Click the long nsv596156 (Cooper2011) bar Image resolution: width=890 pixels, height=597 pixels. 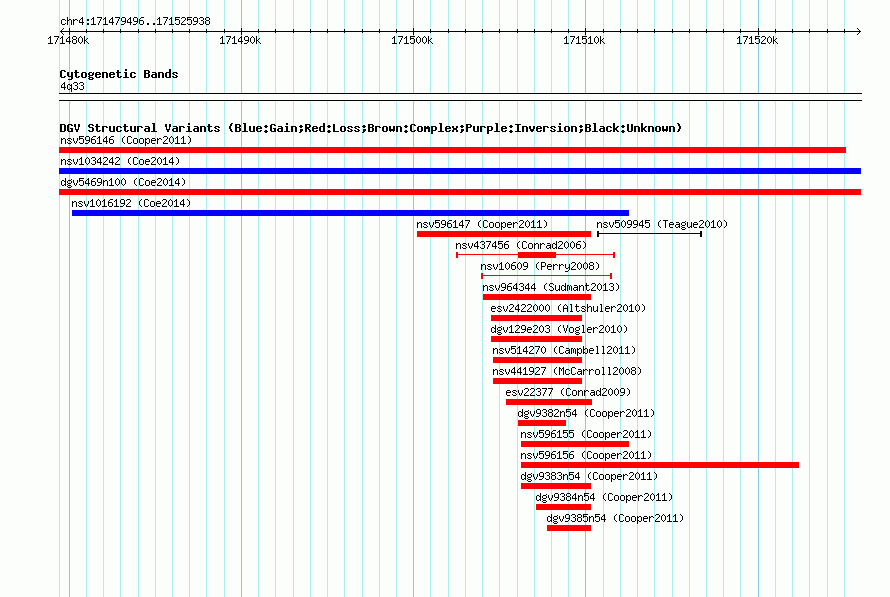tap(660, 465)
